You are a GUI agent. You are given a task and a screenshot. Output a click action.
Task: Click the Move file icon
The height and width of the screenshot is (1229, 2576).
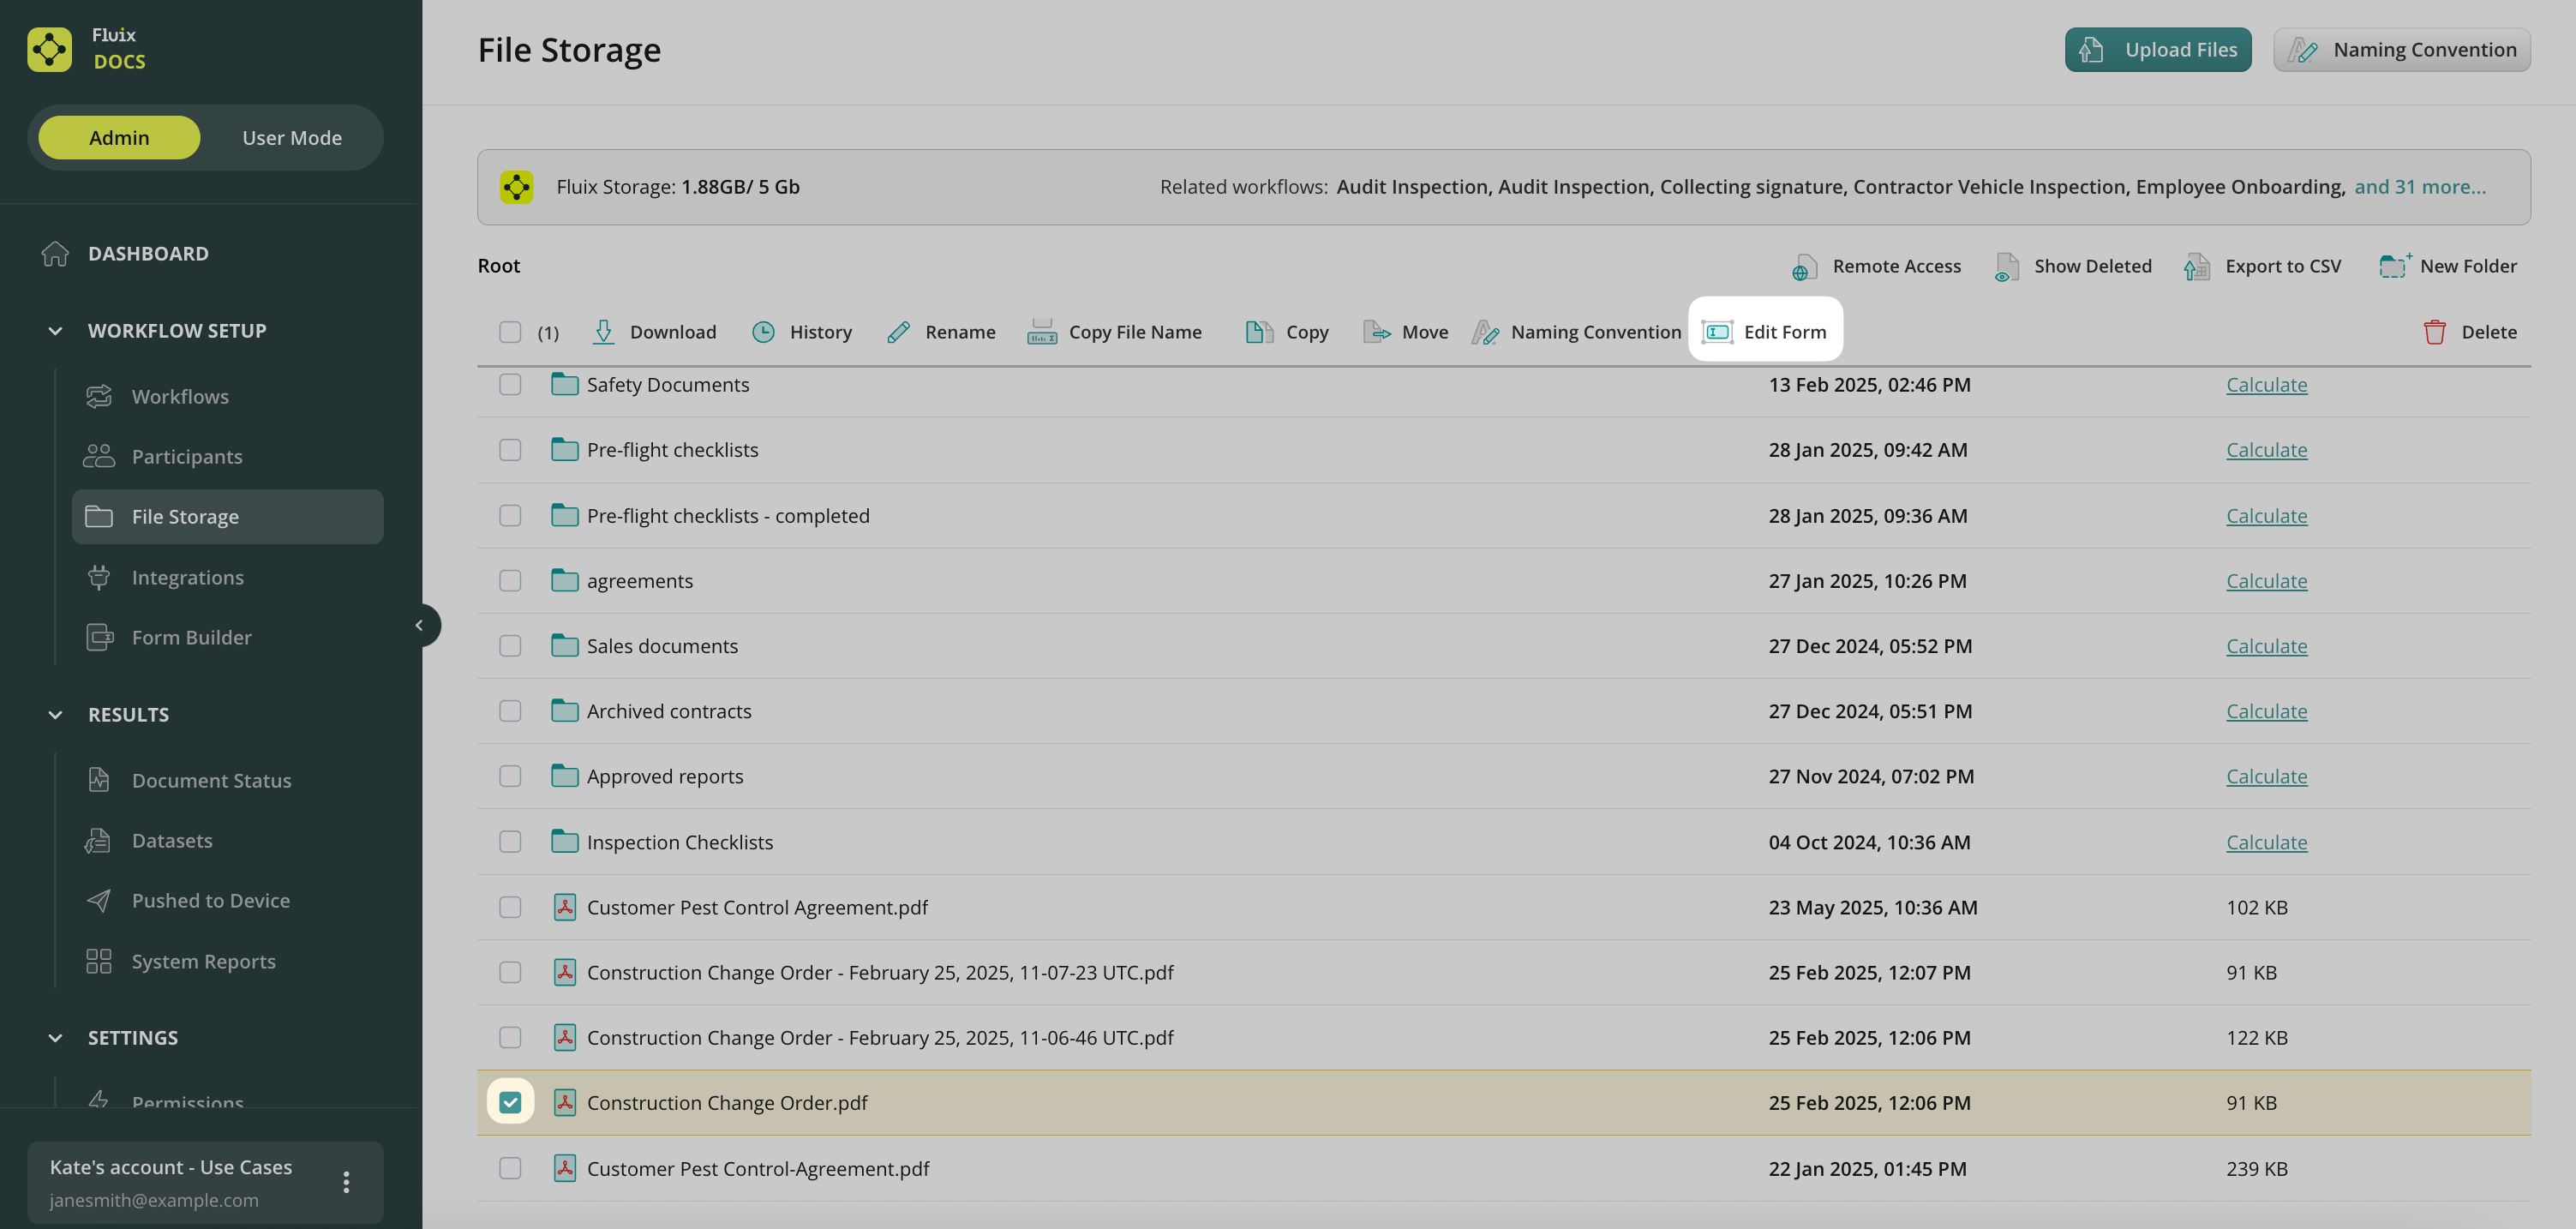tap(1376, 332)
